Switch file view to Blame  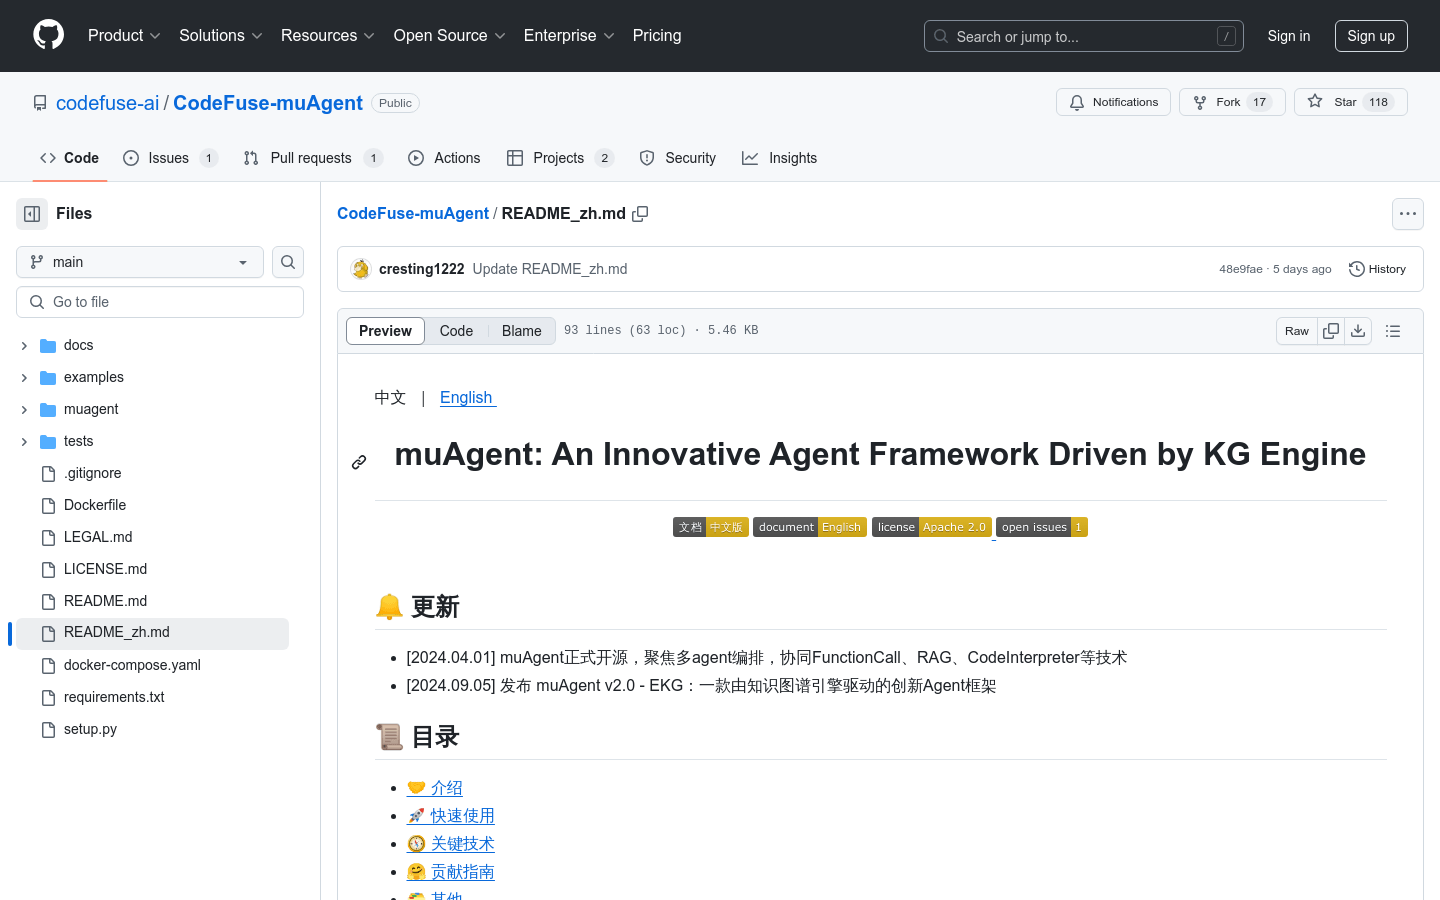pos(521,331)
